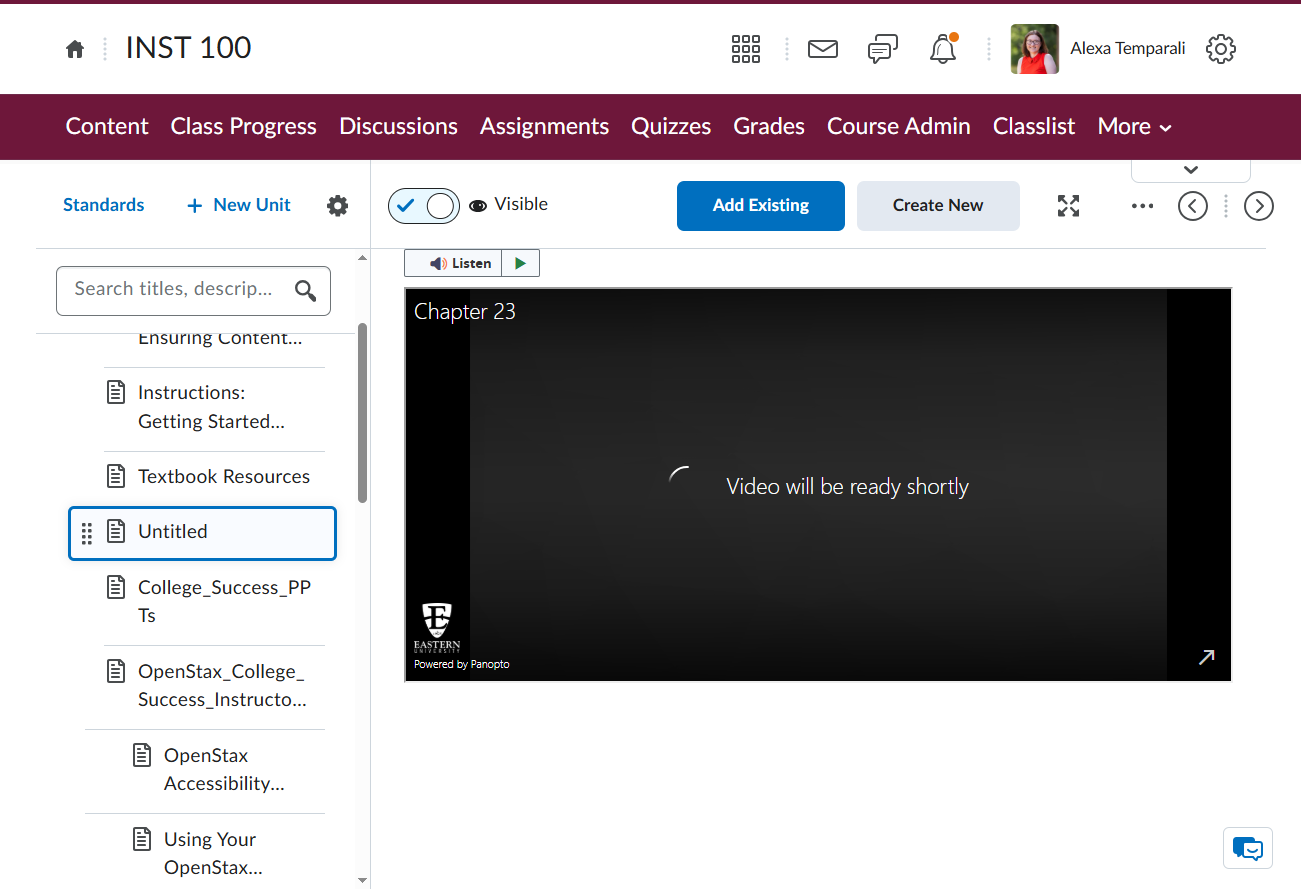Click the Visible eye status label
Viewport: 1301px width, 889px height.
(508, 205)
